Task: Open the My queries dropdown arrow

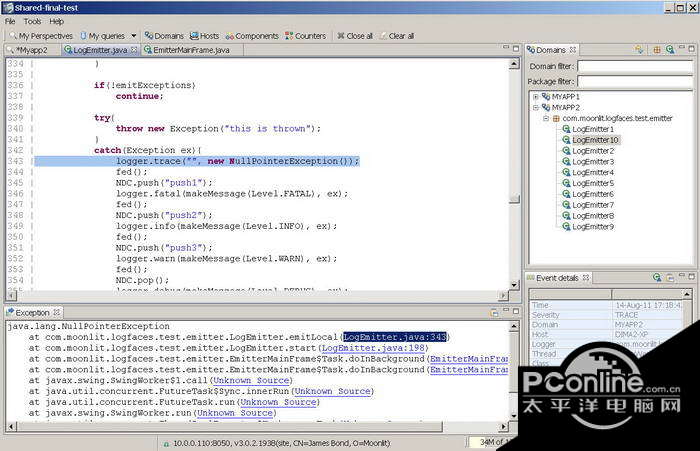Action: coord(133,35)
